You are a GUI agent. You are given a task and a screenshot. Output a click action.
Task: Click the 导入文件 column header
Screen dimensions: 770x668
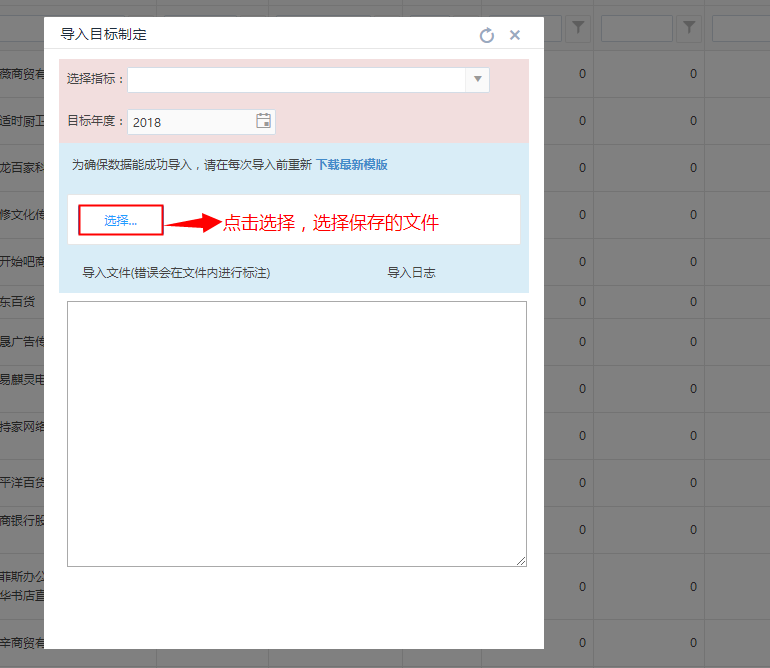(176, 272)
